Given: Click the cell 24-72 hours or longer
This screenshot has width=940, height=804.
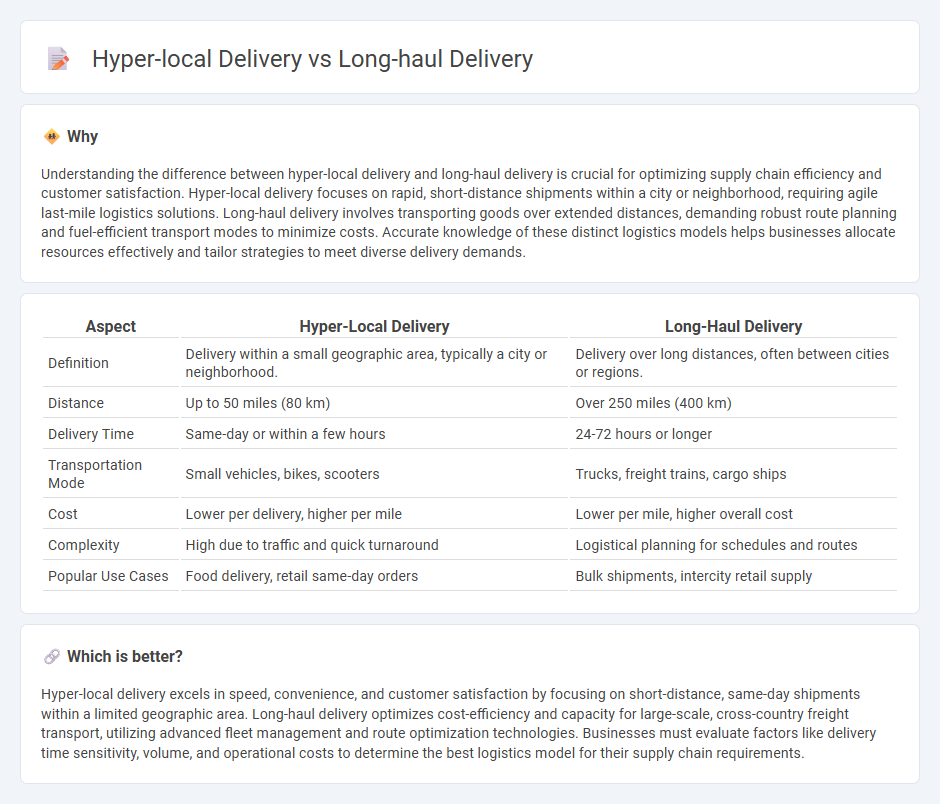Looking at the screenshot, I should (733, 434).
